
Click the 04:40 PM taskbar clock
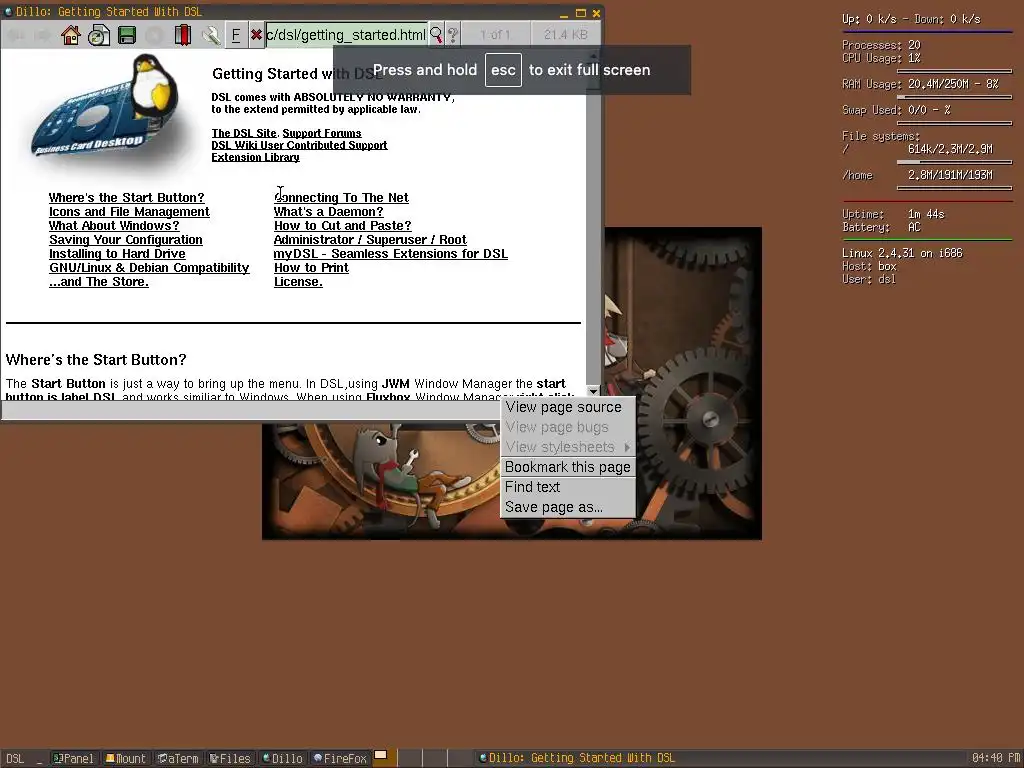tap(995, 758)
